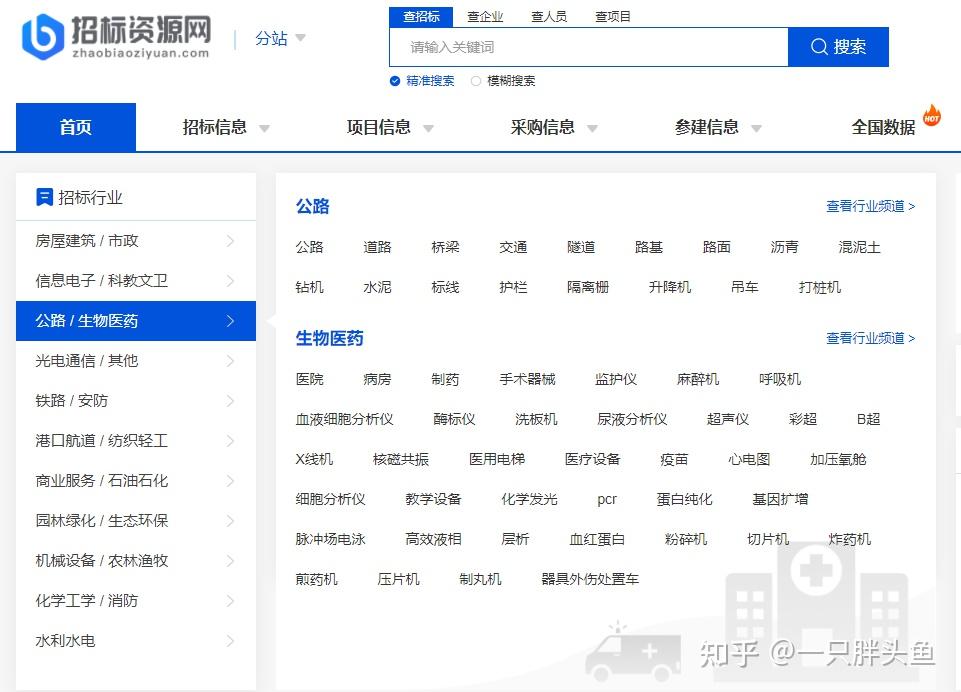
Task: Click the 监护仪 keyword link
Action: [x=616, y=379]
